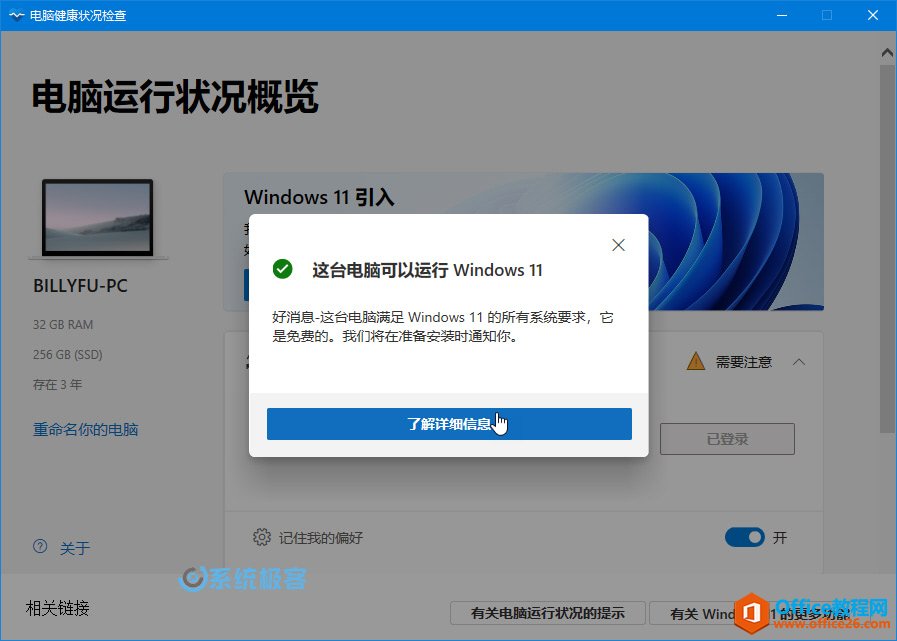This screenshot has height=641, width=897.
Task: Click the 需要注意 status label
Action: (744, 362)
